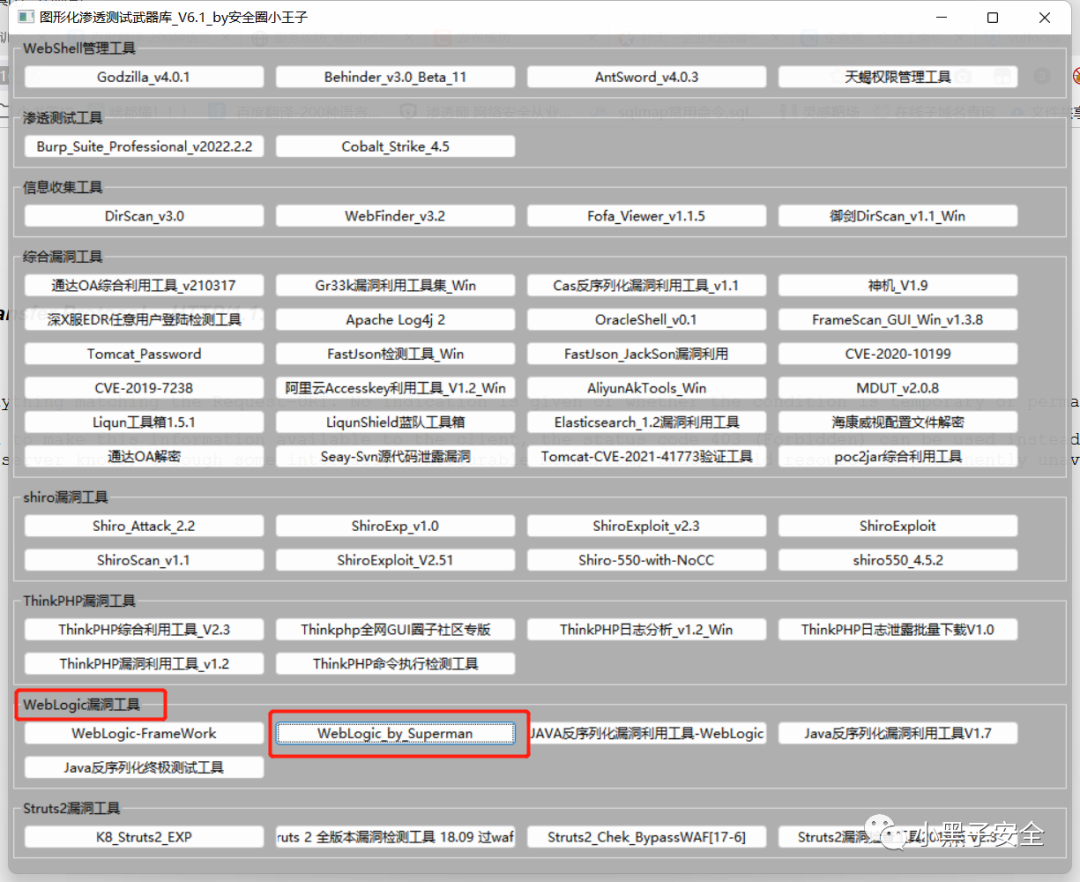Start AntSword_v4.0.3
1080x882 pixels.
point(647,77)
